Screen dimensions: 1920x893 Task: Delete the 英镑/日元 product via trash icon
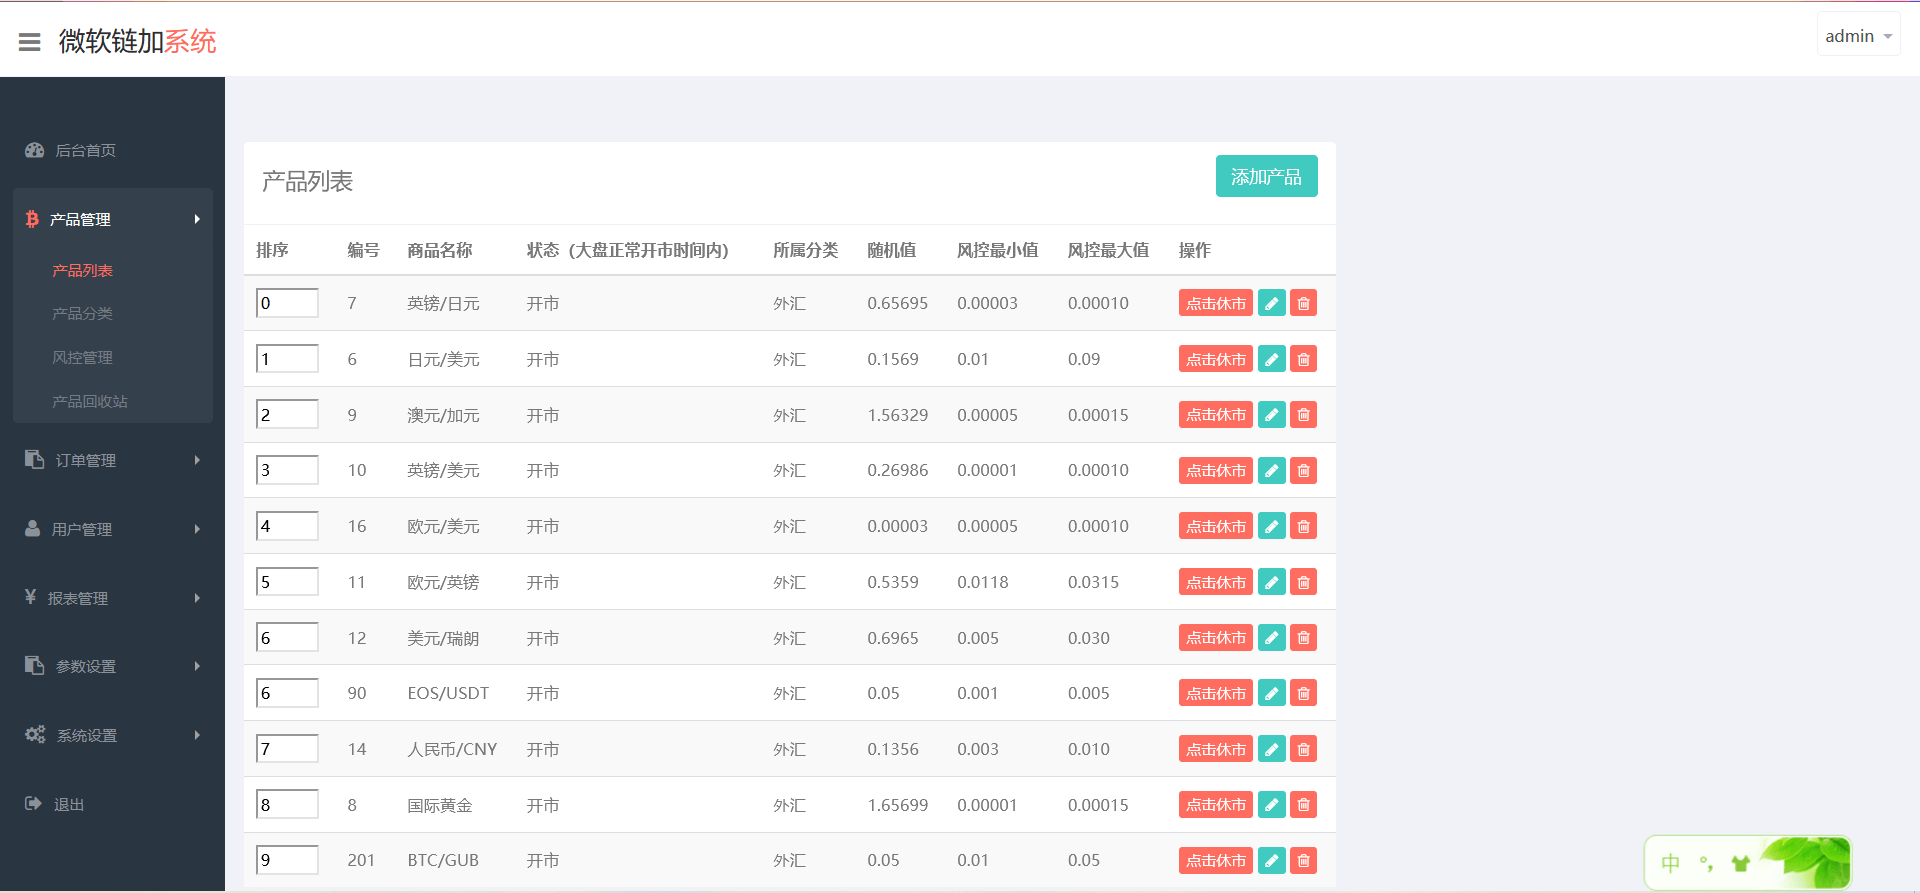pyautogui.click(x=1303, y=303)
